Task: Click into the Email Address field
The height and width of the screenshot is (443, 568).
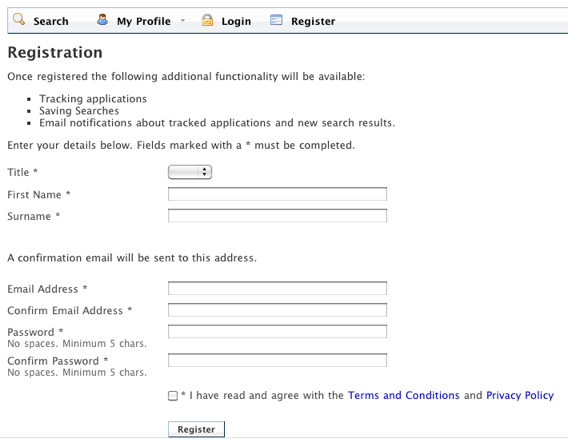Action: coord(277,288)
